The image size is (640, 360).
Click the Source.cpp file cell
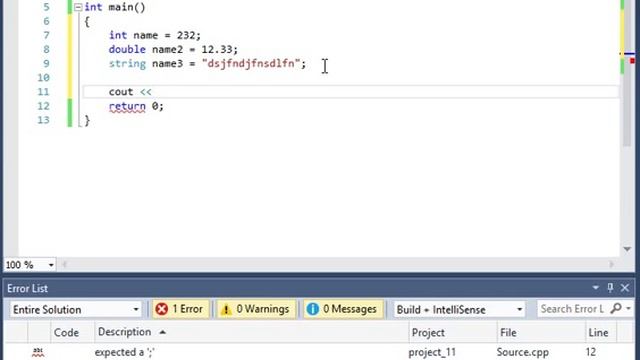522,352
